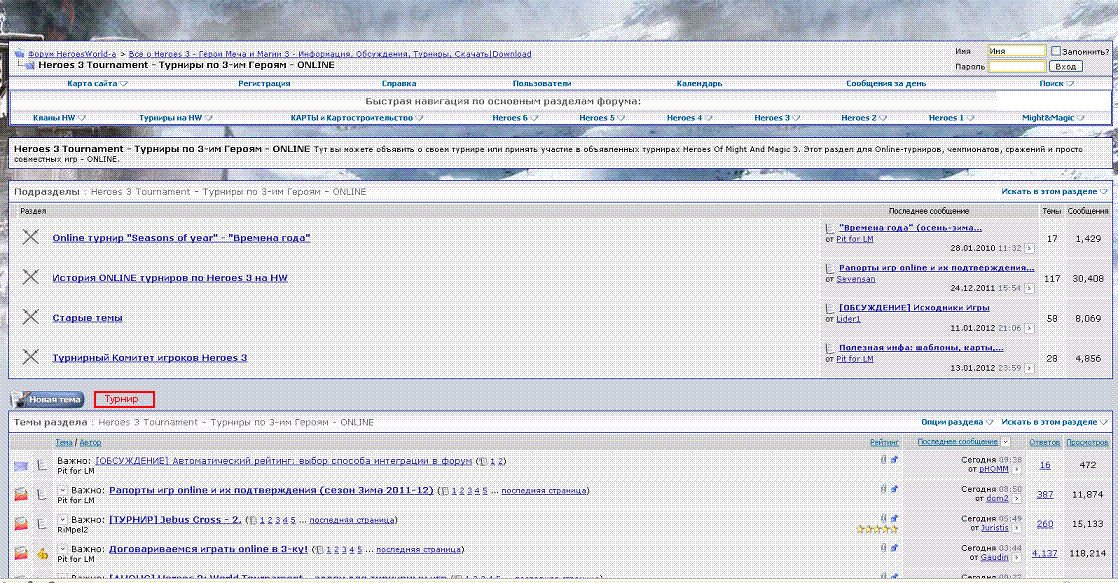Screen dimensions: 1118x583
Task: Click go-to-last-post arrow next to dom2
Action: click(x=1017, y=499)
